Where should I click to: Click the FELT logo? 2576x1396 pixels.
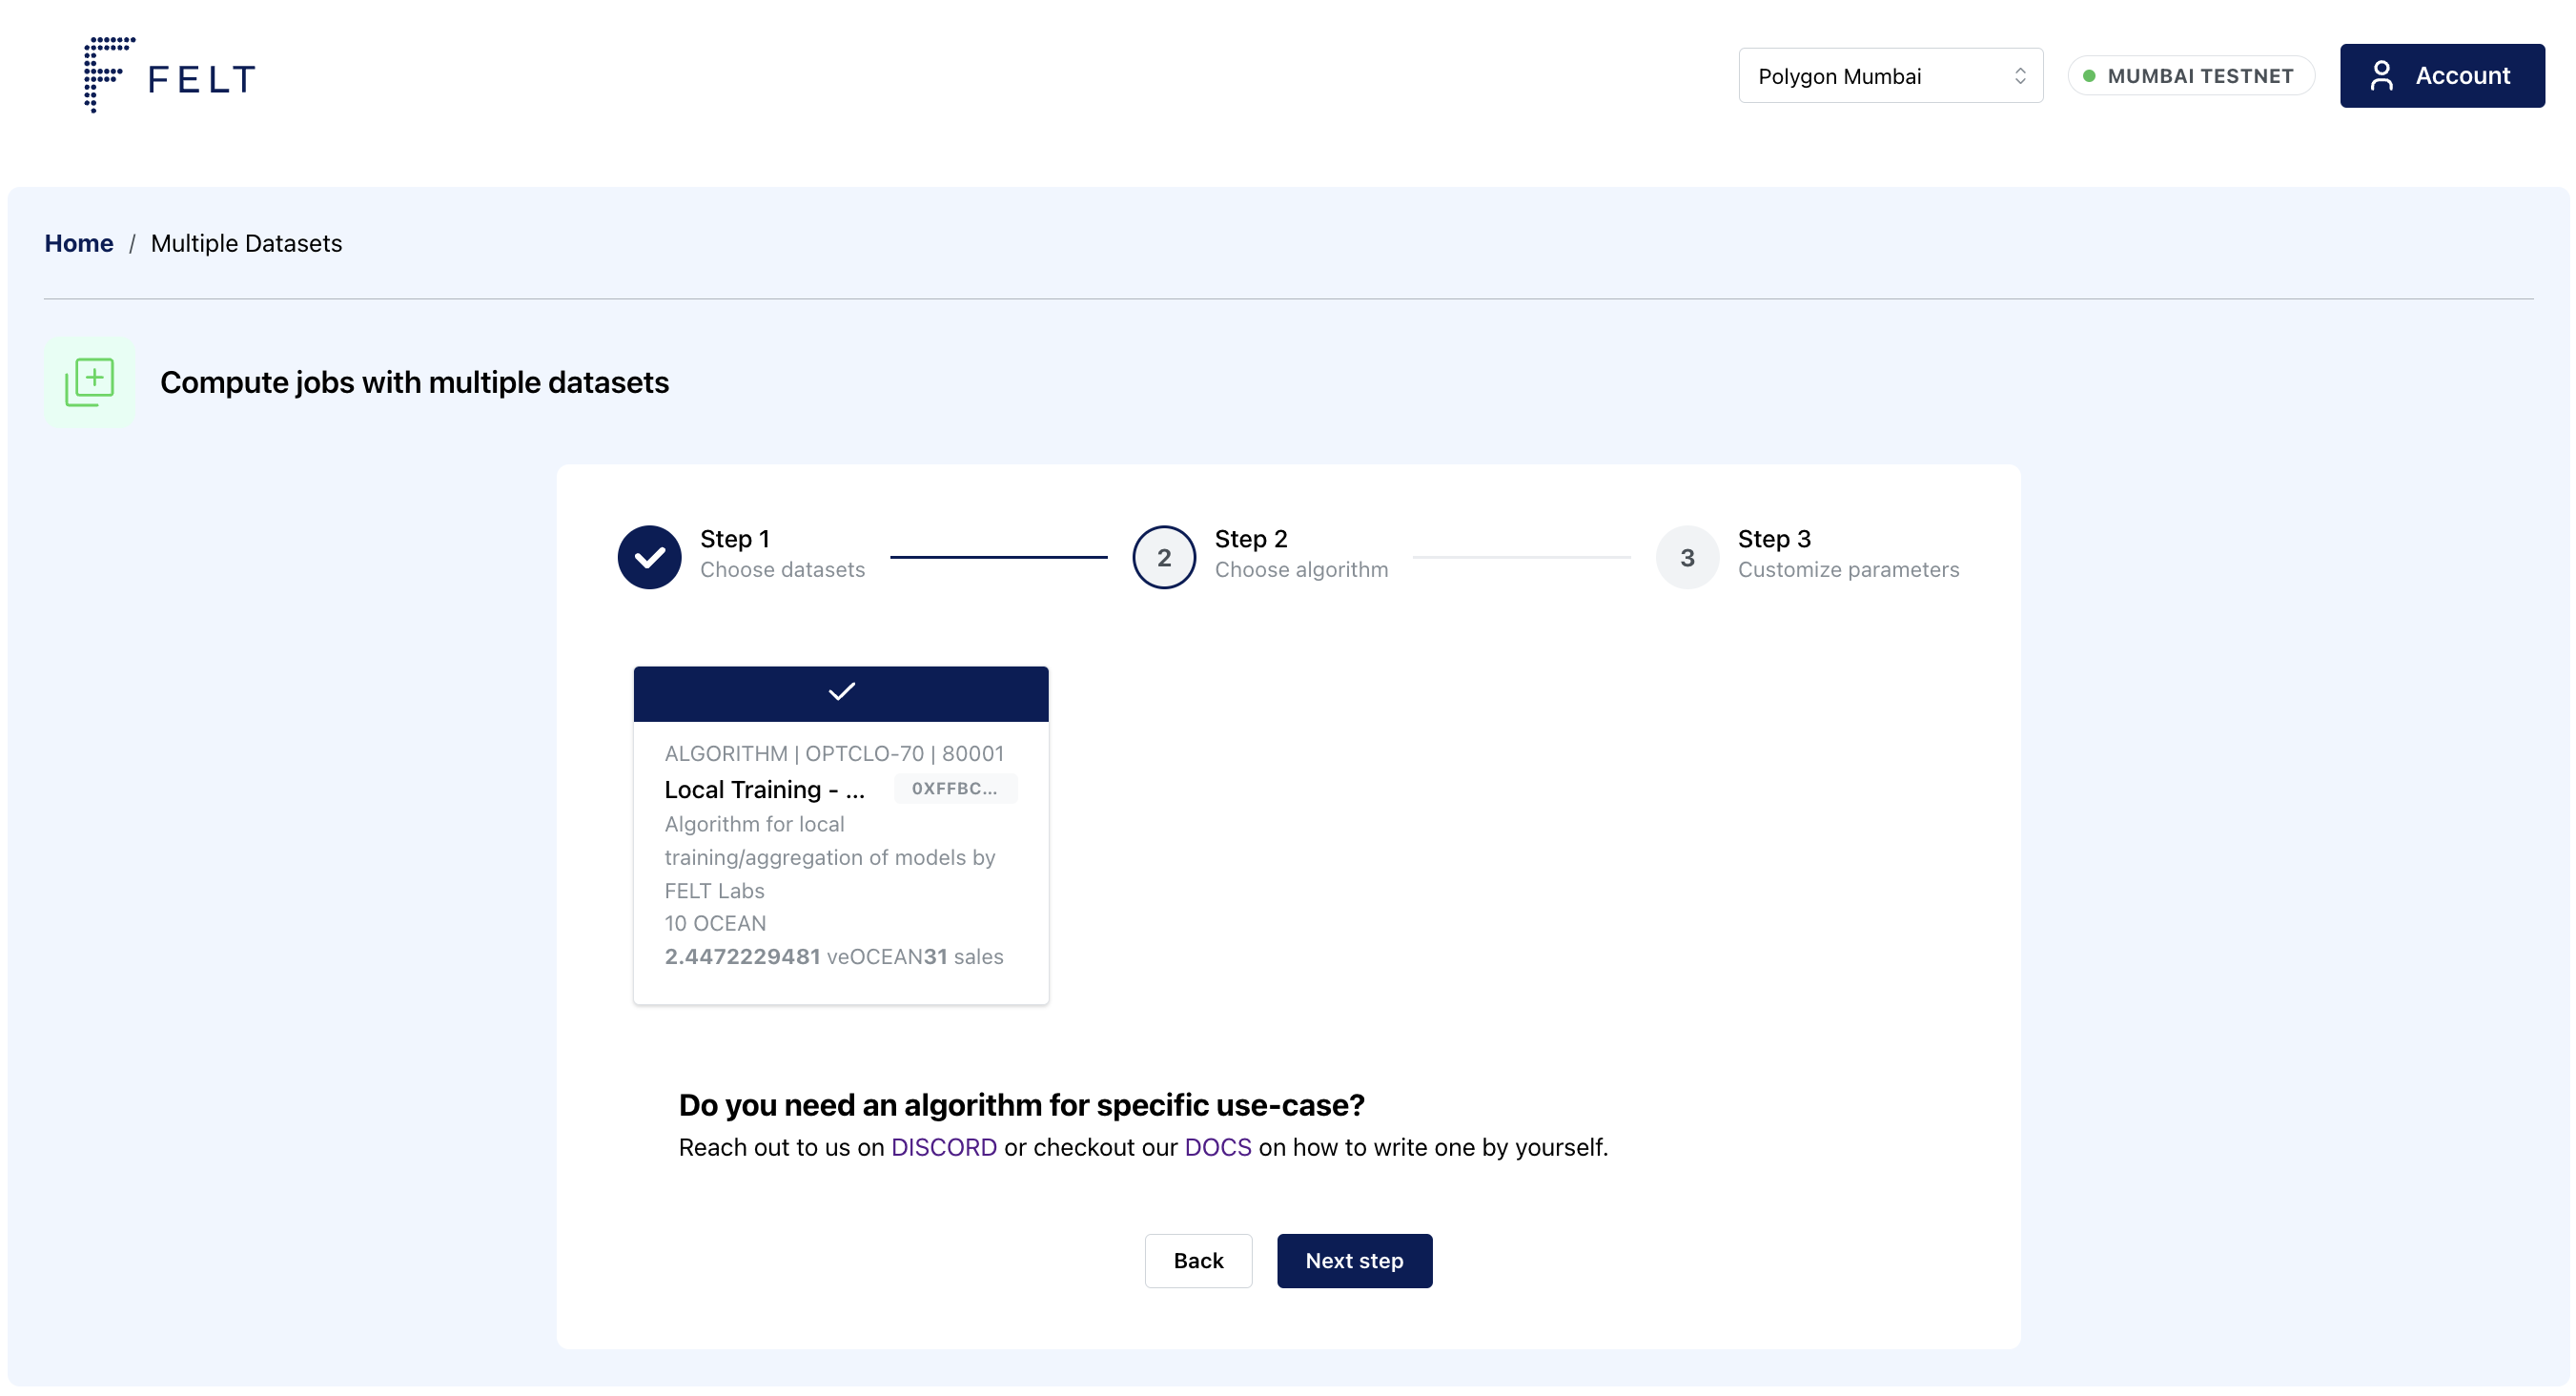coord(170,75)
